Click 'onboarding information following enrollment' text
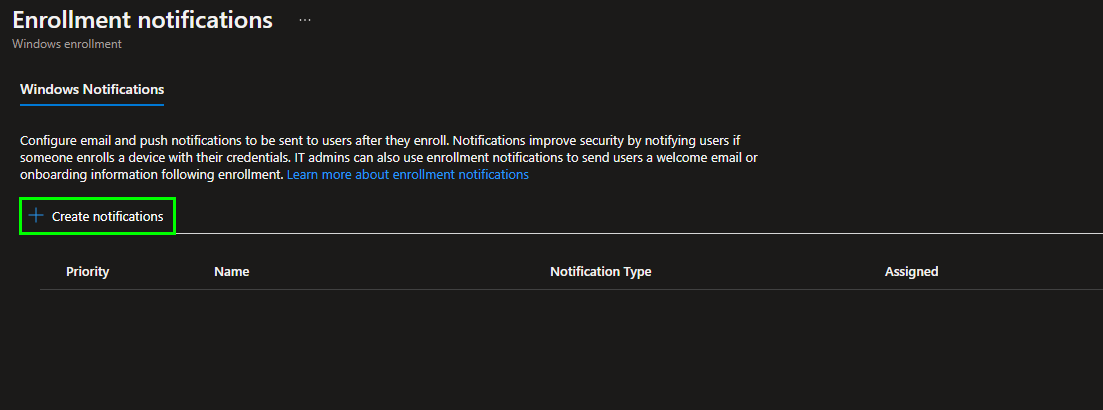Viewport: 1103px width, 410px height. click(x=150, y=175)
